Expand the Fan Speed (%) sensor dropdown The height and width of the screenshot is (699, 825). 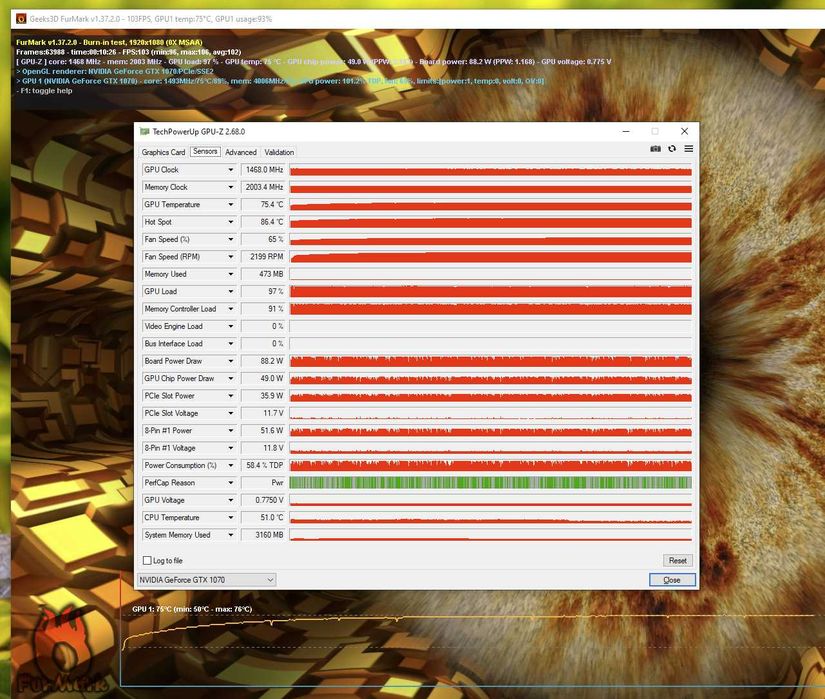[230, 239]
